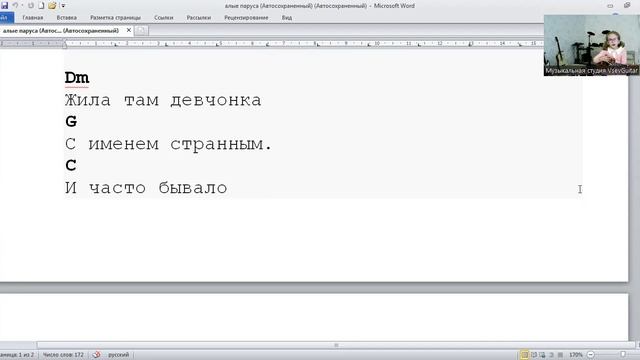Undo the last action

15,6
